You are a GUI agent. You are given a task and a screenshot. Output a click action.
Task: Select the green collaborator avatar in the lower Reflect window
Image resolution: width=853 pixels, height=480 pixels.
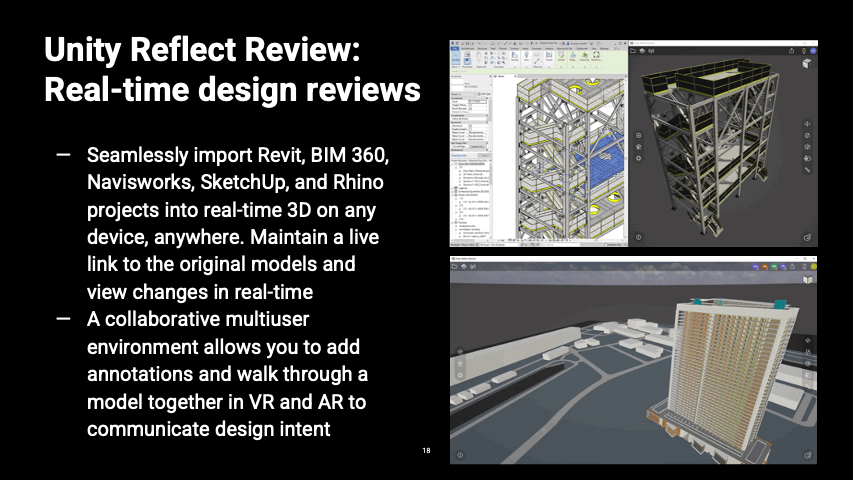pos(774,267)
